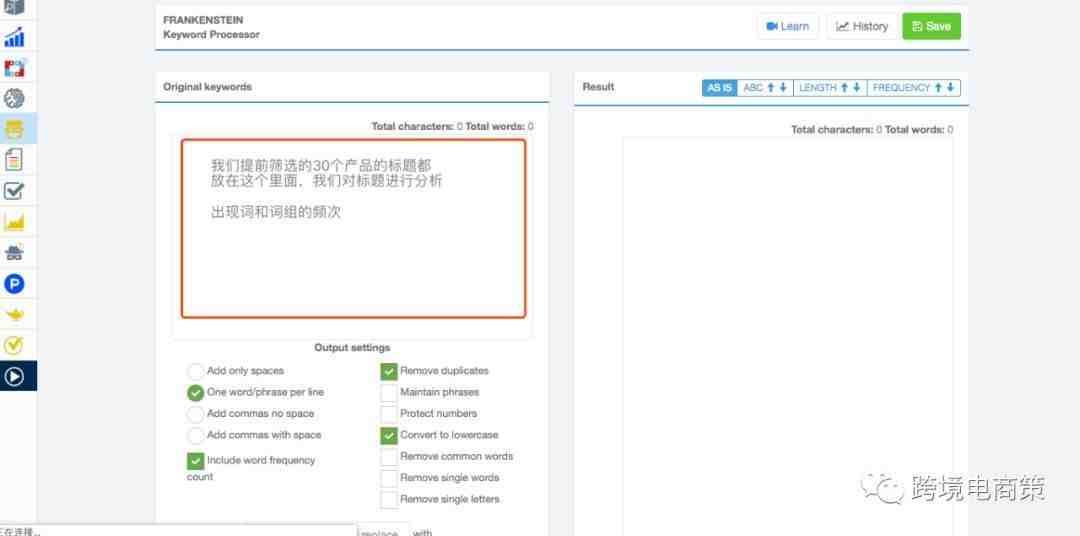1080x536 pixels.
Task: Open the yellow circled checkmark sidebar icon
Action: coord(14,344)
